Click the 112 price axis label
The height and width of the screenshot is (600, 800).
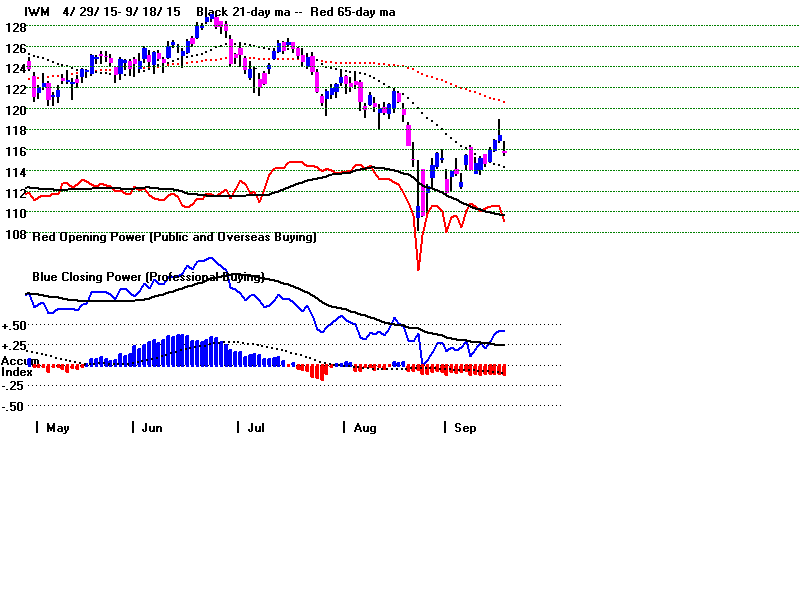pos(16,193)
